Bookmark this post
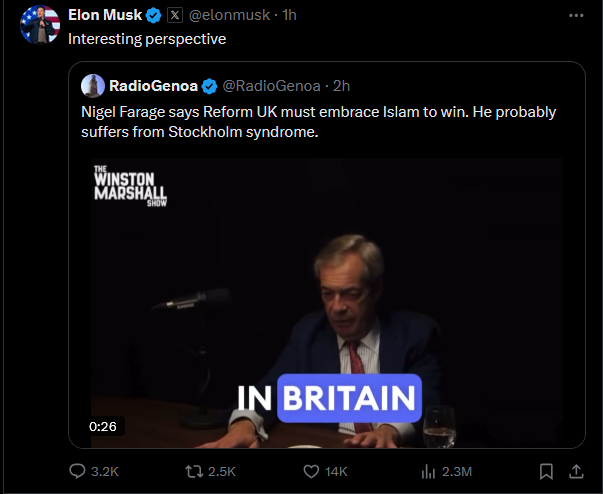Viewport: 603px width, 494px height. tap(546, 471)
